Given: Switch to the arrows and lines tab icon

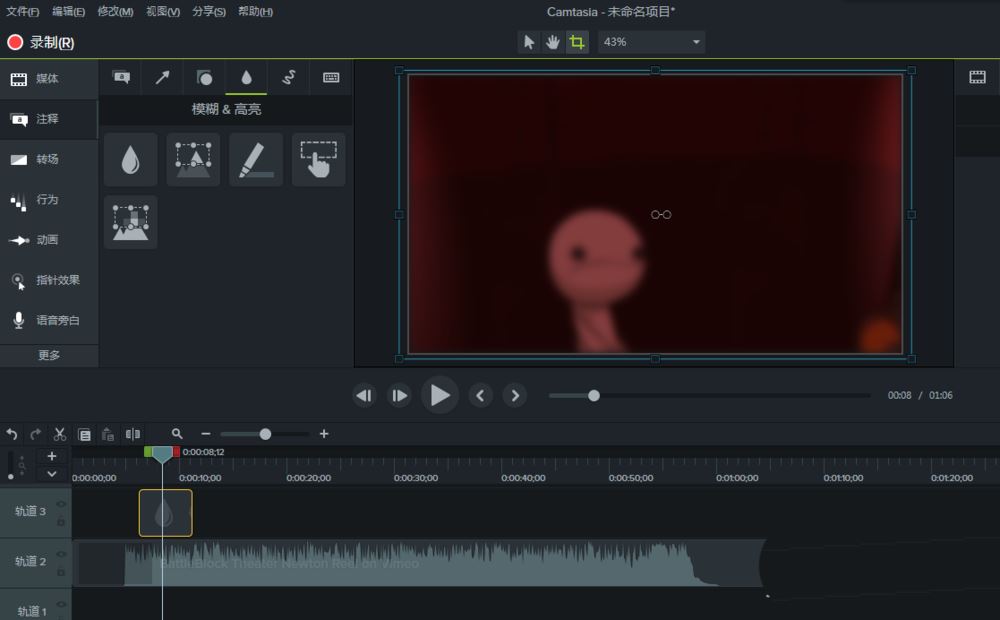Looking at the screenshot, I should [x=163, y=78].
